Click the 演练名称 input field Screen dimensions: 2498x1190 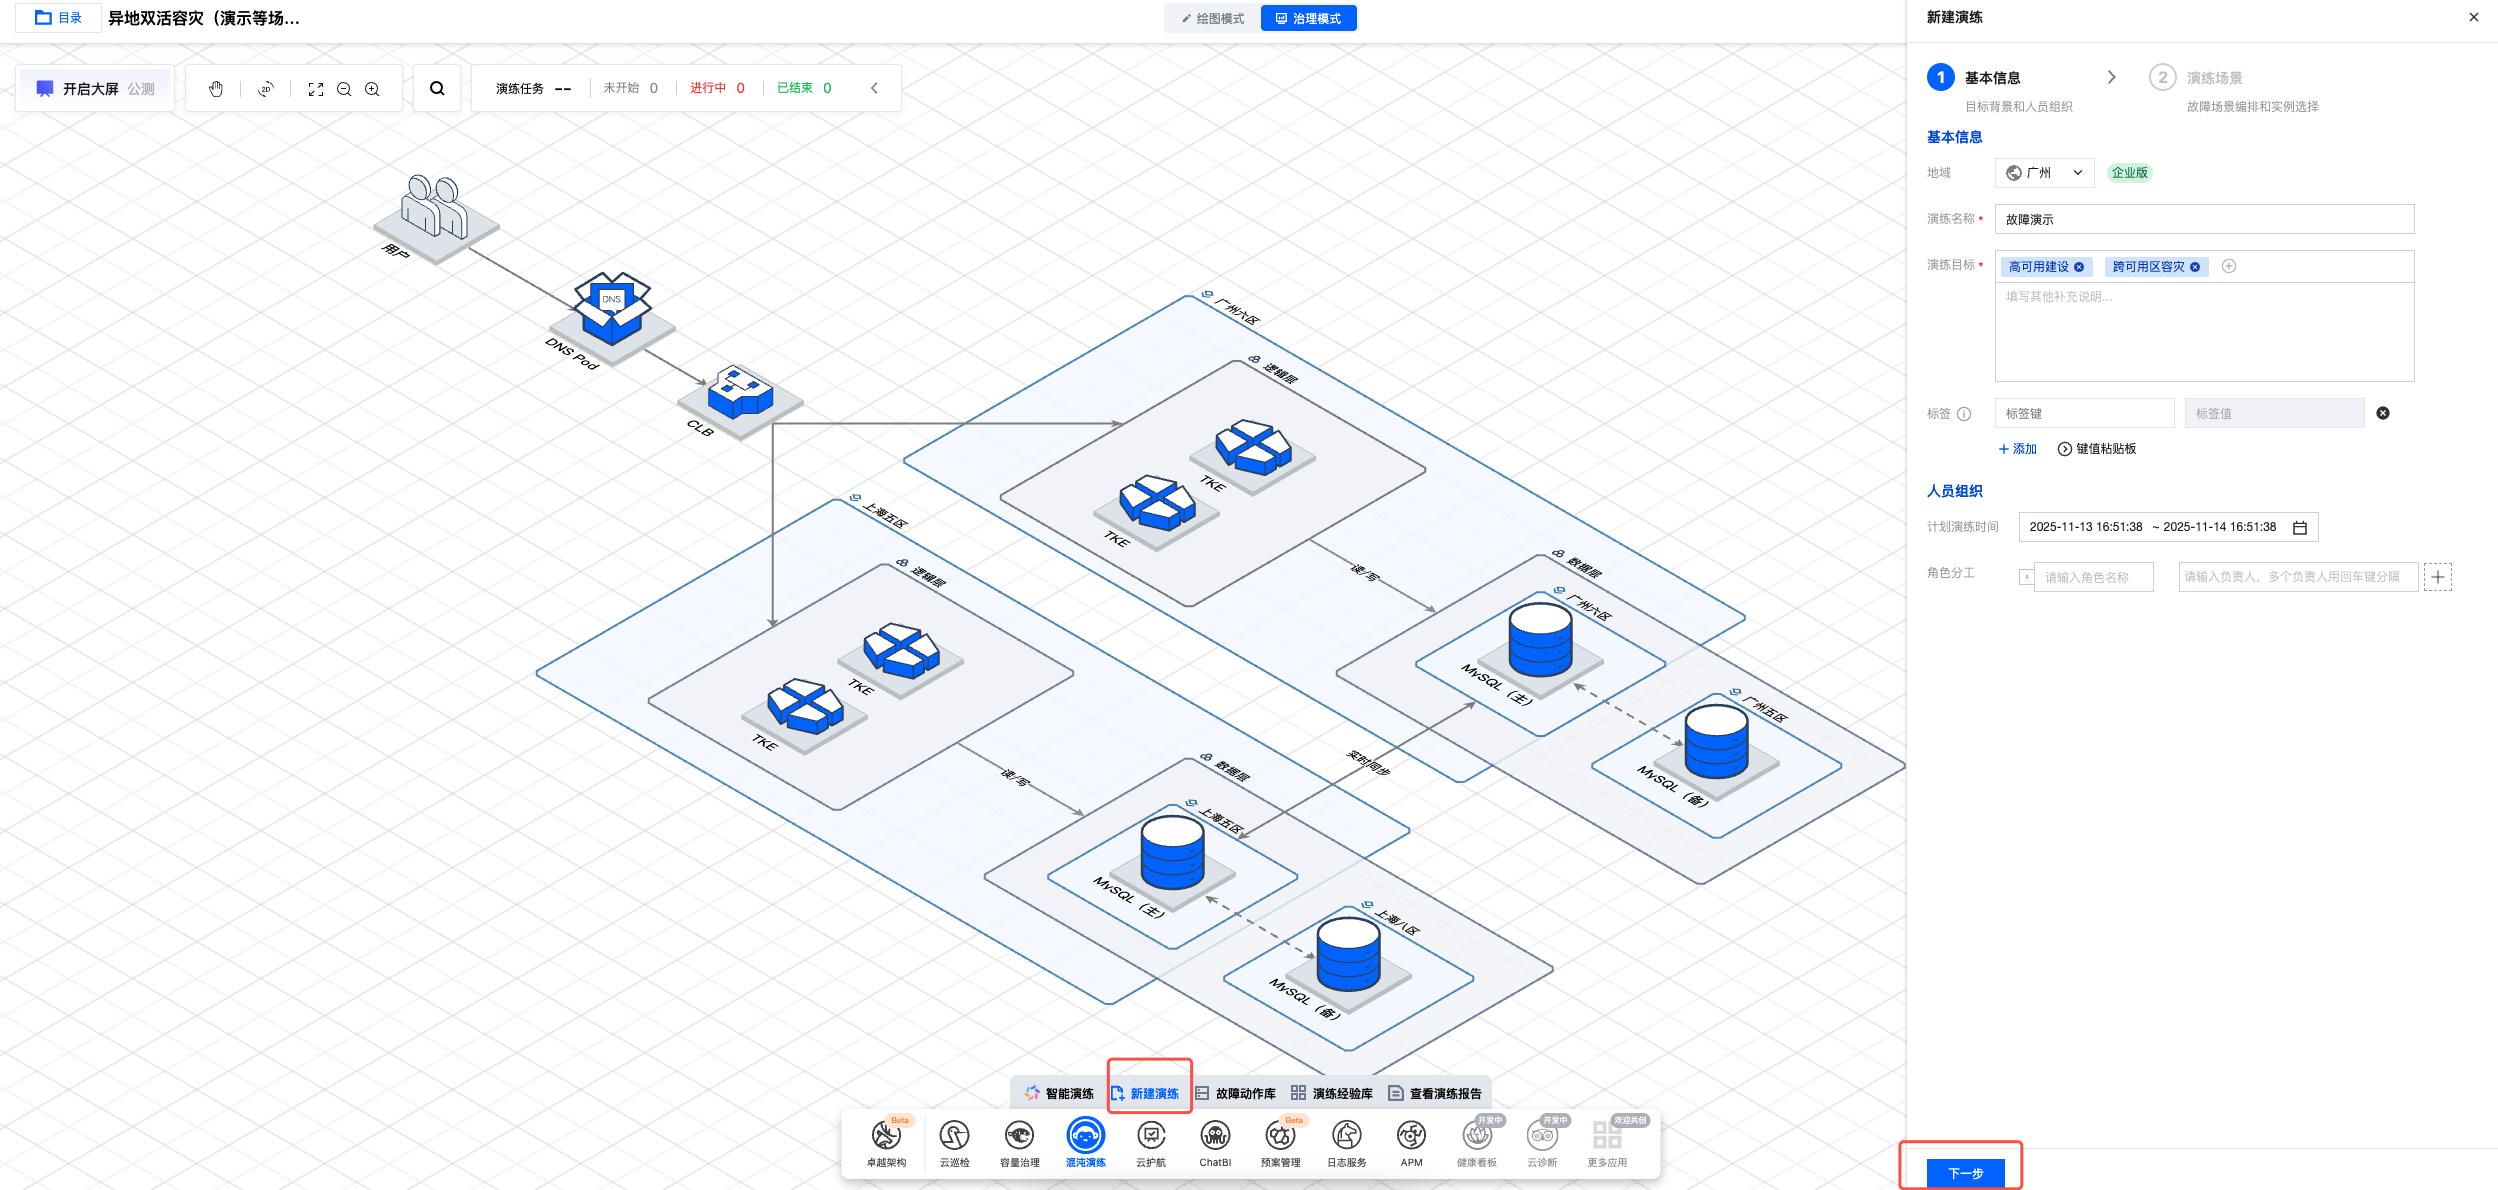pyautogui.click(x=2203, y=220)
